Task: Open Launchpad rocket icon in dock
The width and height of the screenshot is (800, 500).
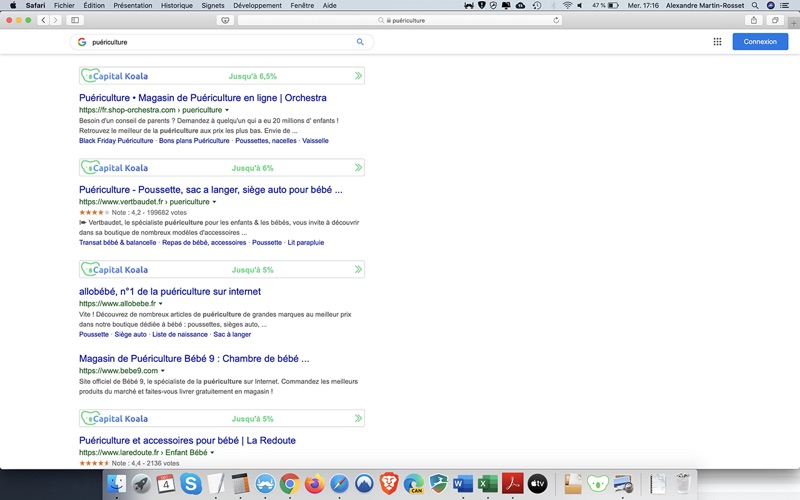Action: tap(141, 483)
